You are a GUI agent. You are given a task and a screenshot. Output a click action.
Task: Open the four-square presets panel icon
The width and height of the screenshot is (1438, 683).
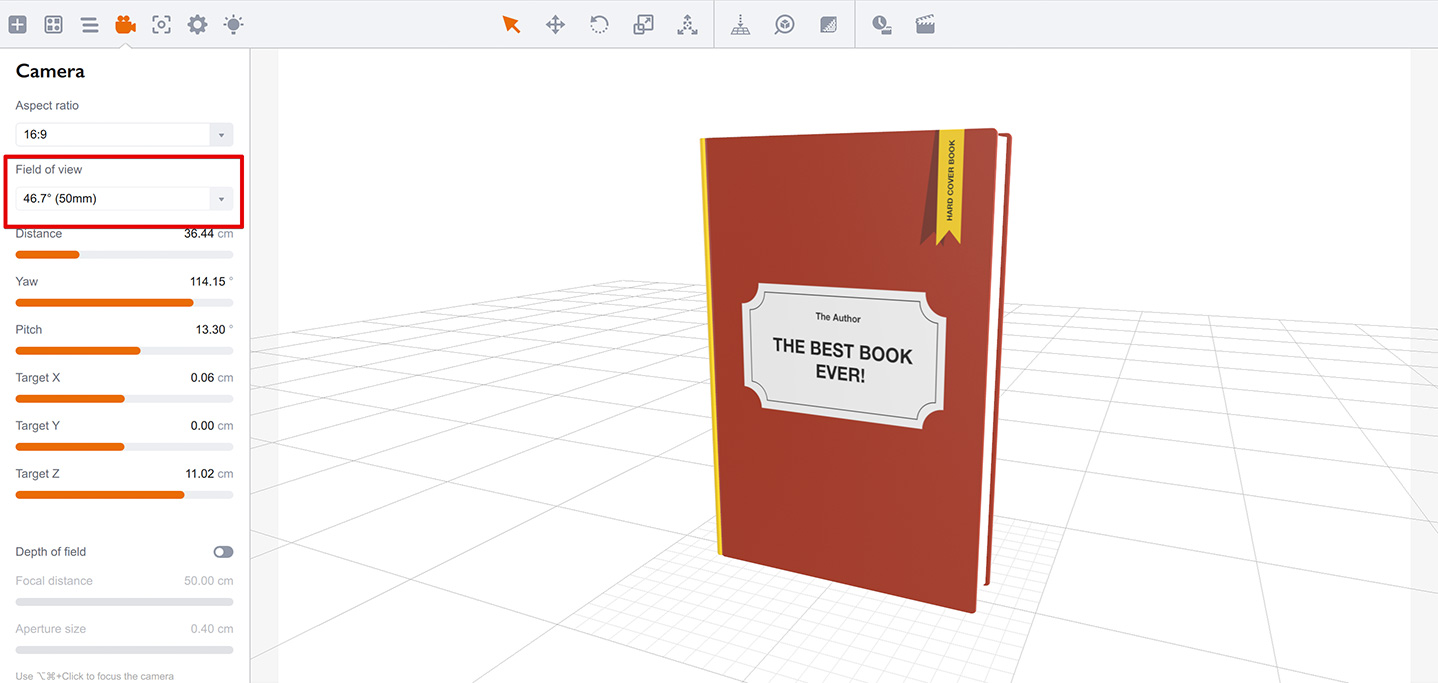[53, 24]
